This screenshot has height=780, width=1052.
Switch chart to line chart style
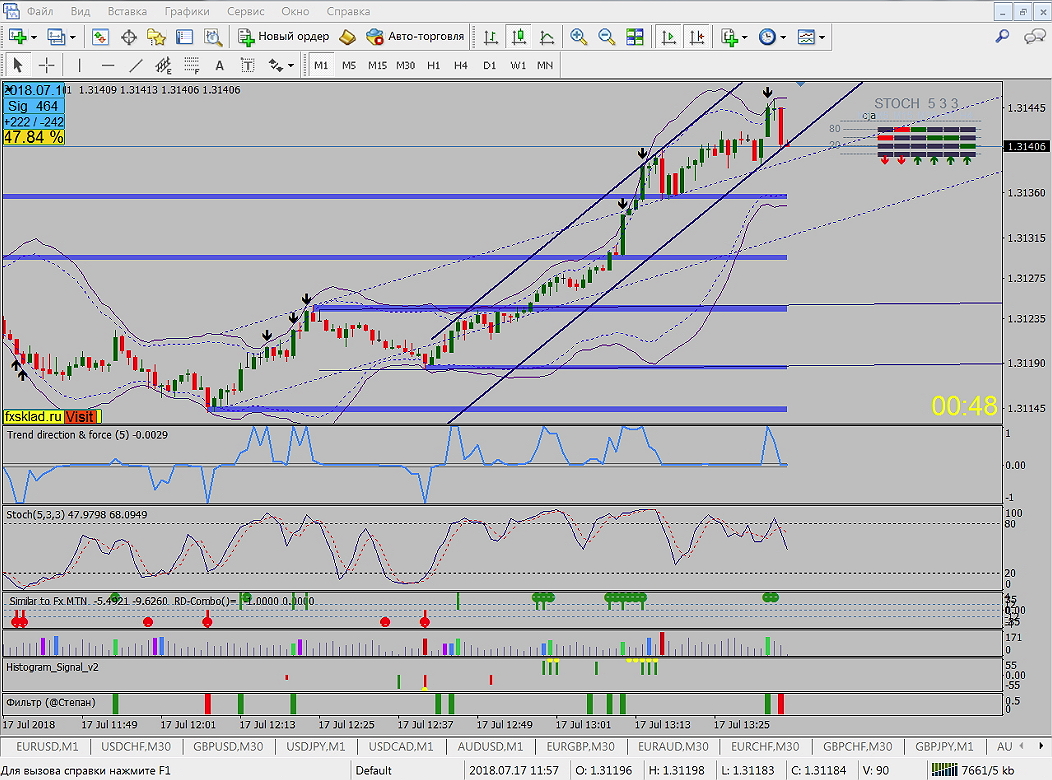(x=547, y=37)
